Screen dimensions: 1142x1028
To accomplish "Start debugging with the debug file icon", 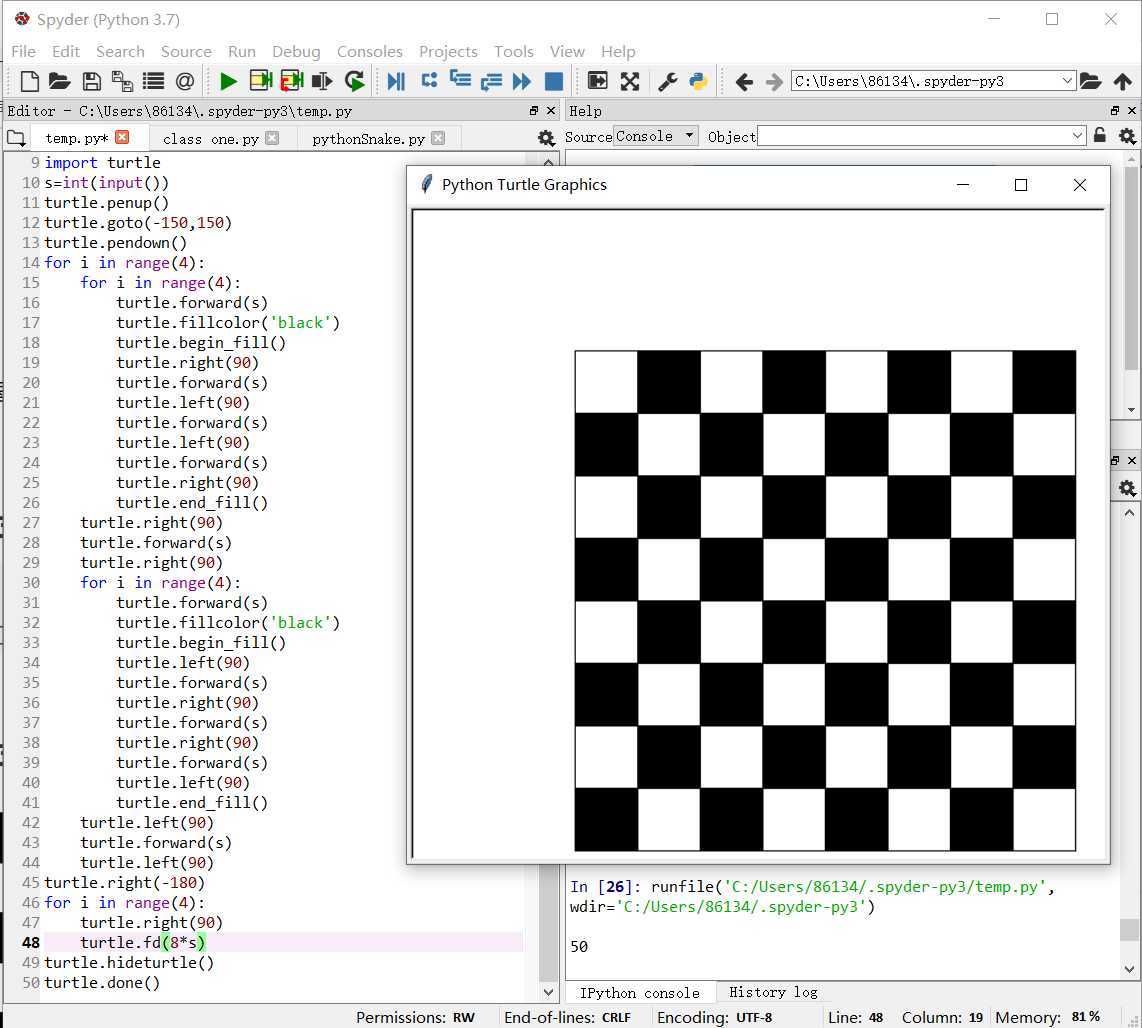I will [396, 81].
